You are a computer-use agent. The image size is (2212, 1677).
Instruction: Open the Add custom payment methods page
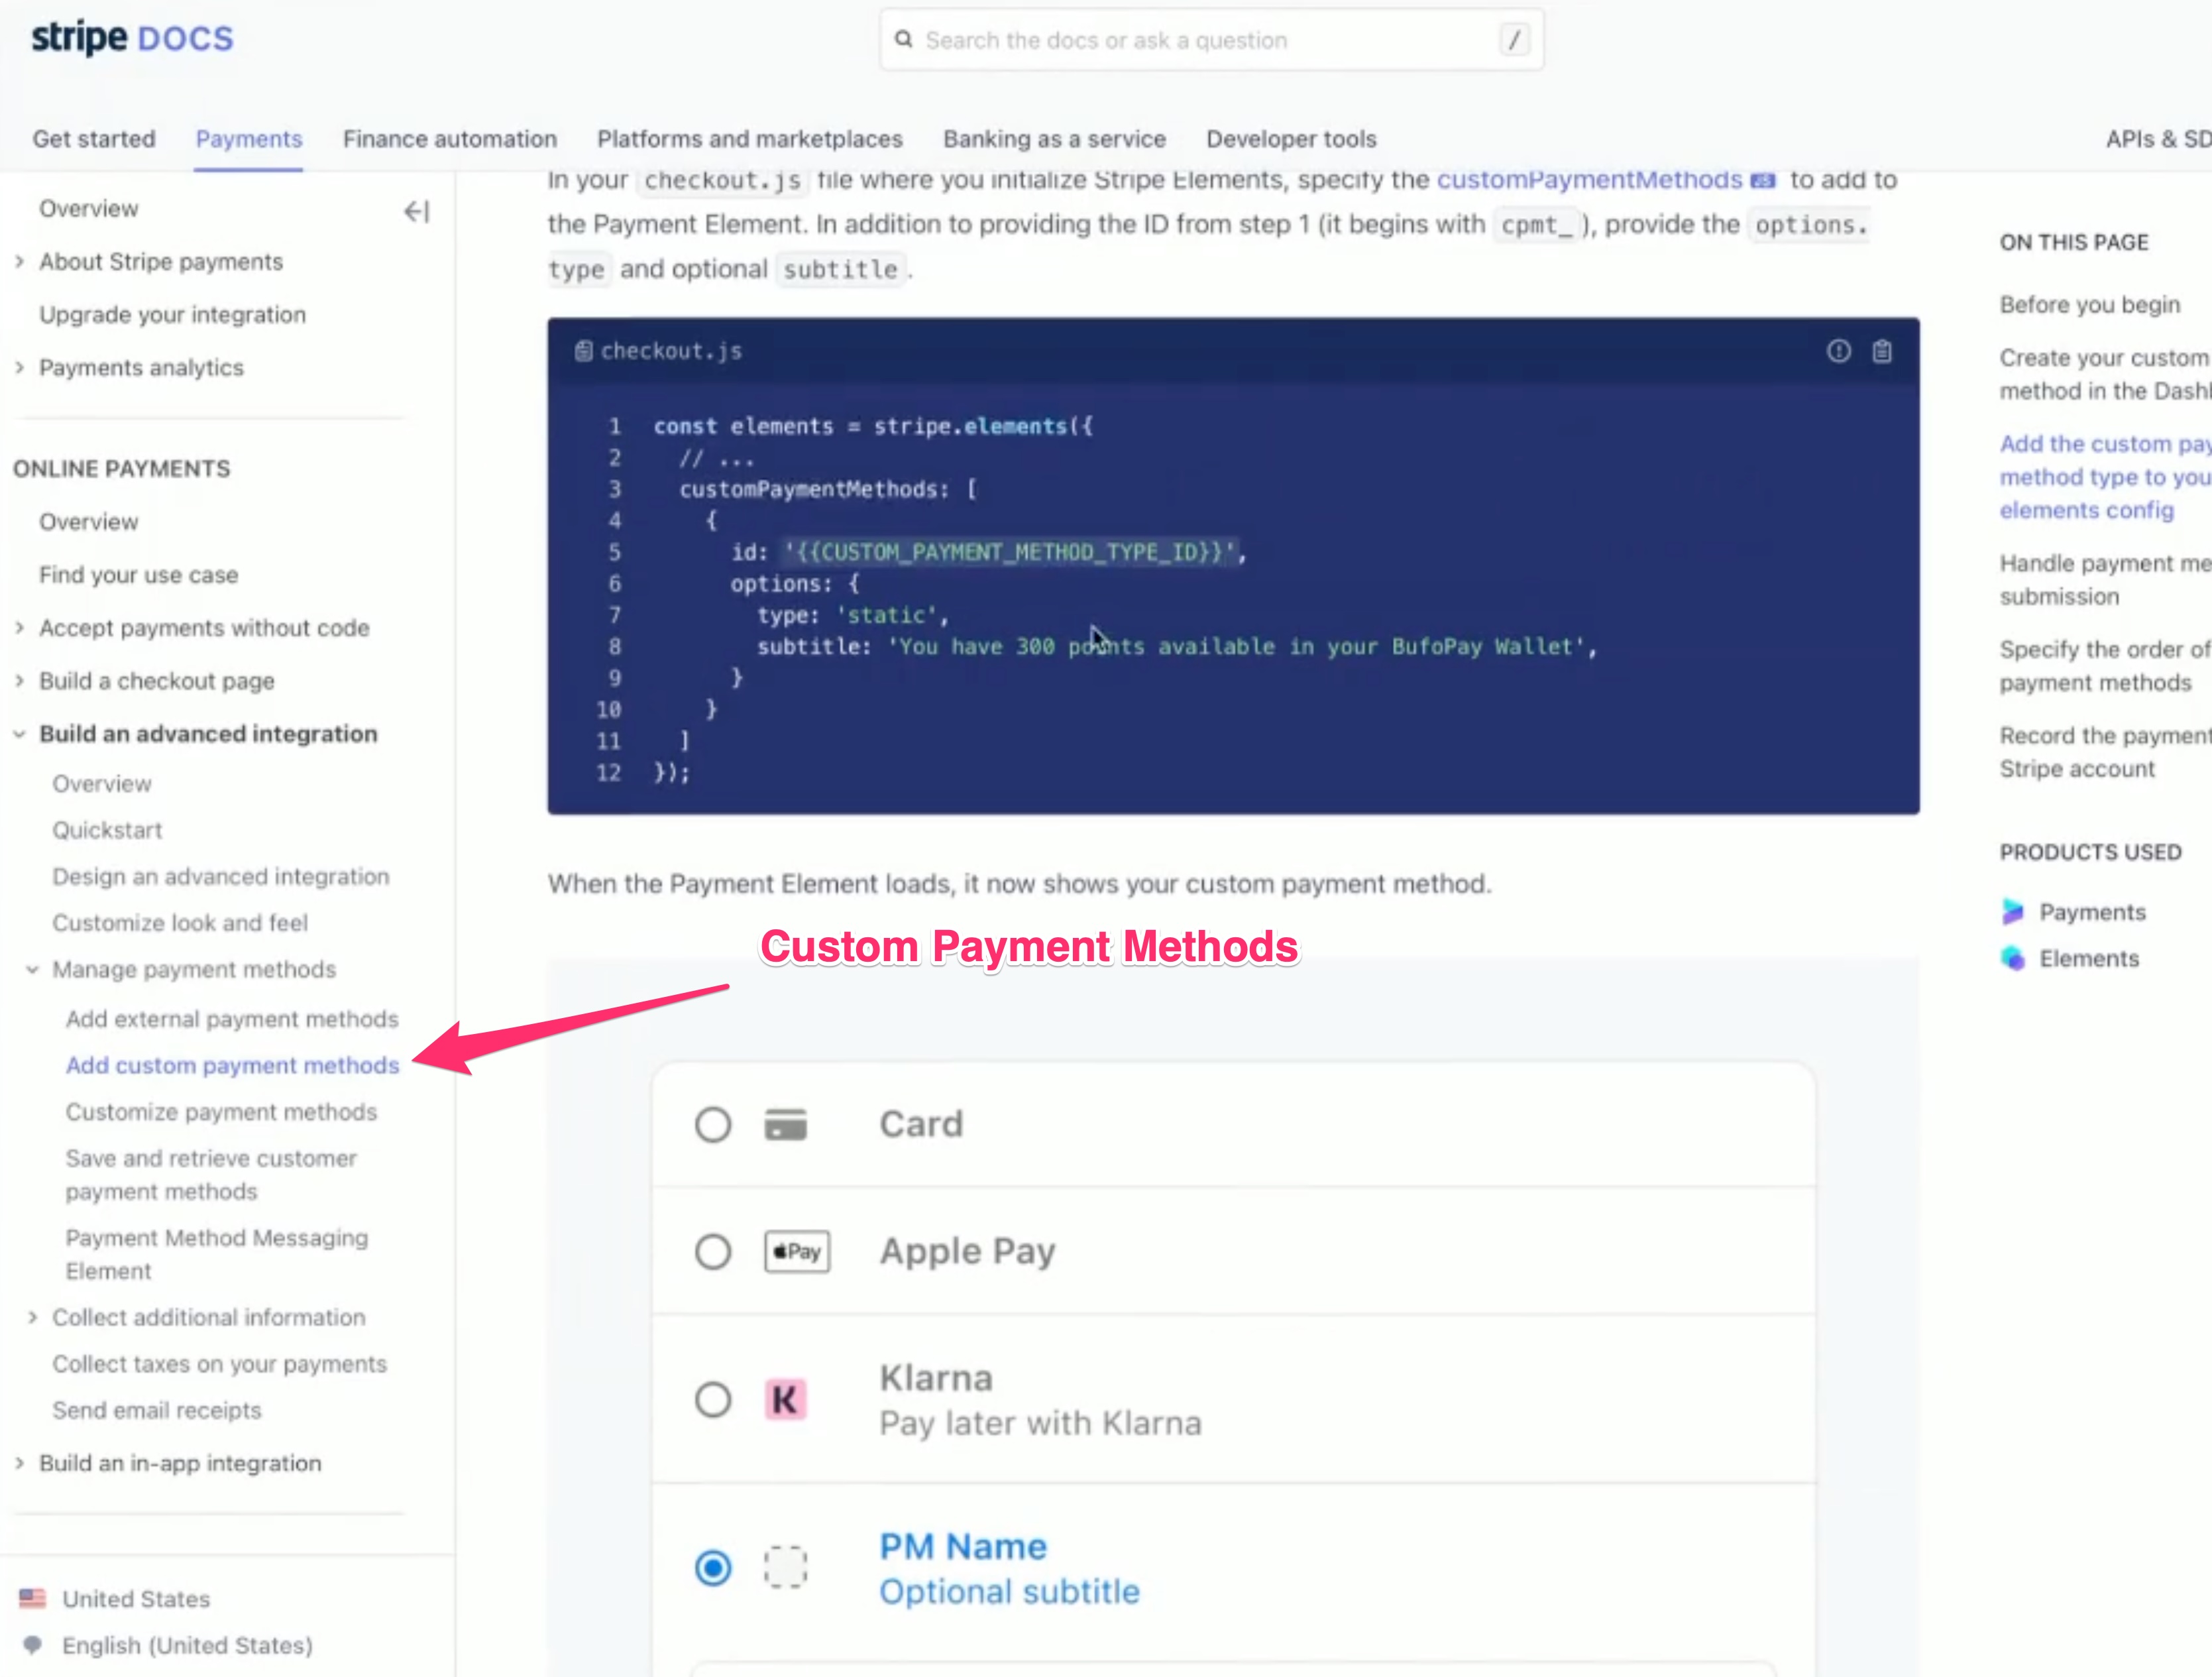[x=232, y=1065]
